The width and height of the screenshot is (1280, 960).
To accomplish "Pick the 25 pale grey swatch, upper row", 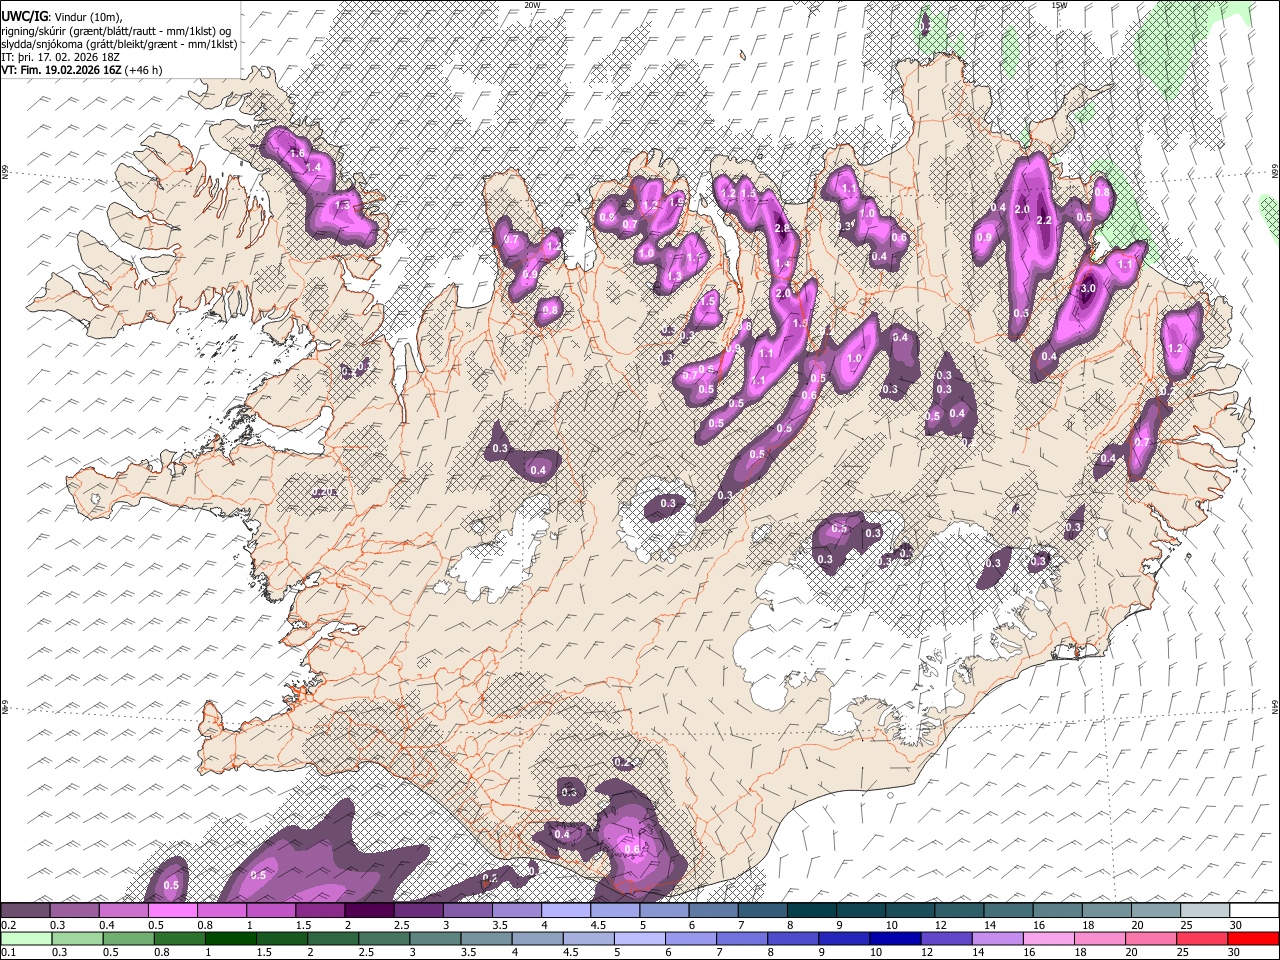I will [x=1205, y=911].
